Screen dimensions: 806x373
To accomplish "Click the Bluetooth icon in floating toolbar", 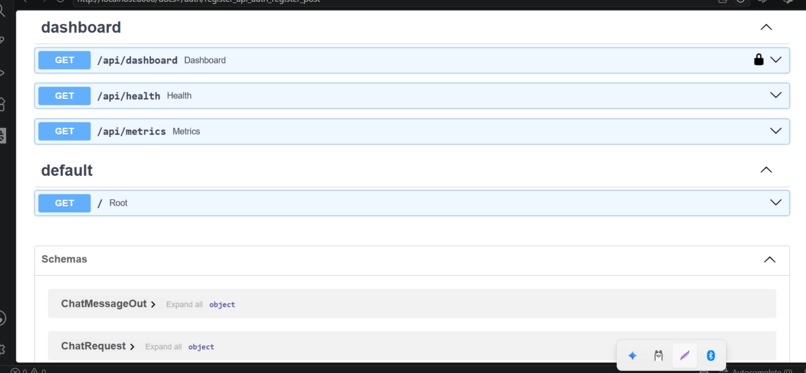I will (710, 356).
